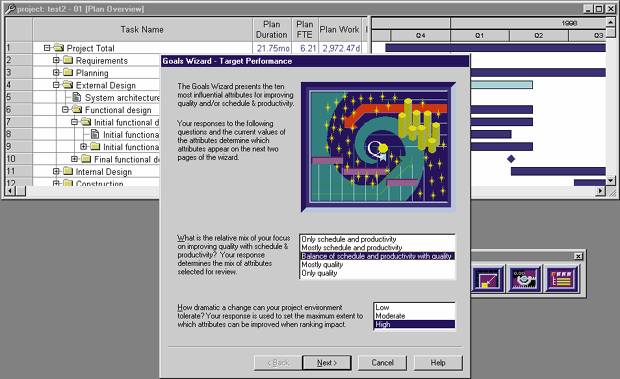Click the Next button in wizard
620x379 pixels.
(x=327, y=363)
